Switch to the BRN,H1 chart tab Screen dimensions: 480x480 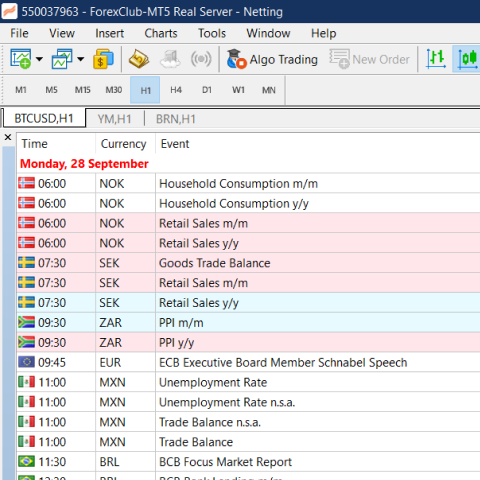pyautogui.click(x=176, y=119)
